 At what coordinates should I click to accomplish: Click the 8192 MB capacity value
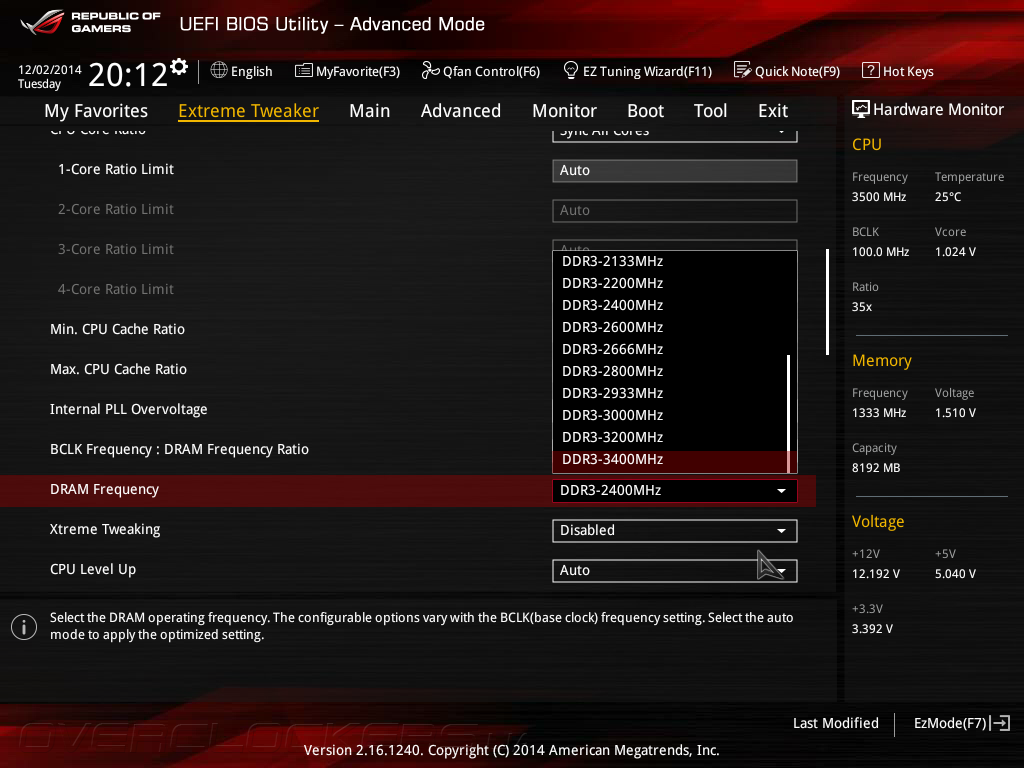coord(876,468)
